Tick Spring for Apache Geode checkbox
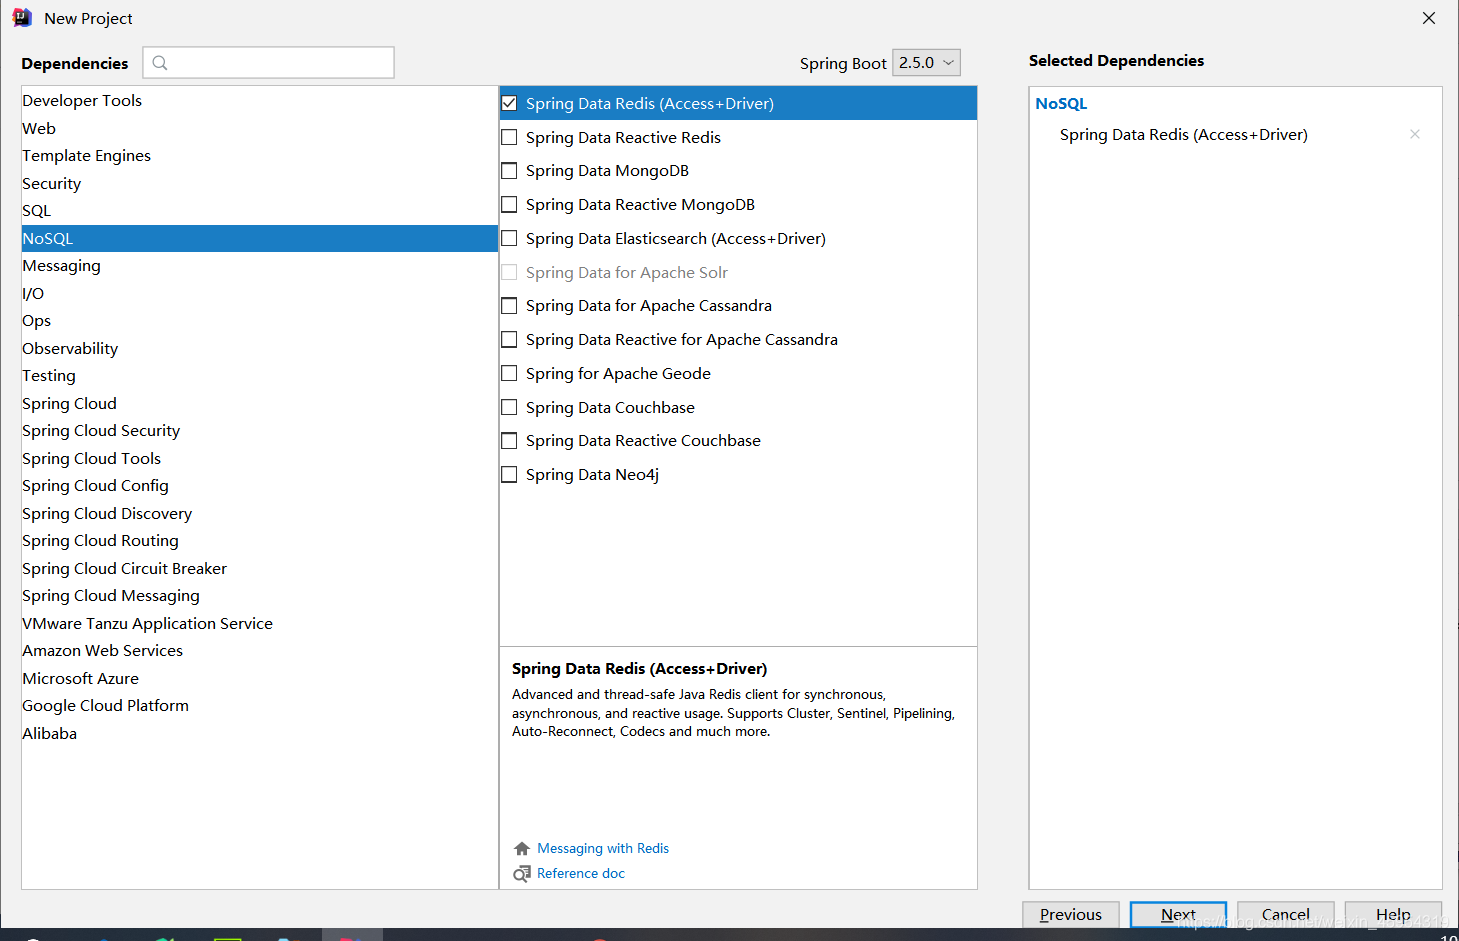 click(509, 373)
